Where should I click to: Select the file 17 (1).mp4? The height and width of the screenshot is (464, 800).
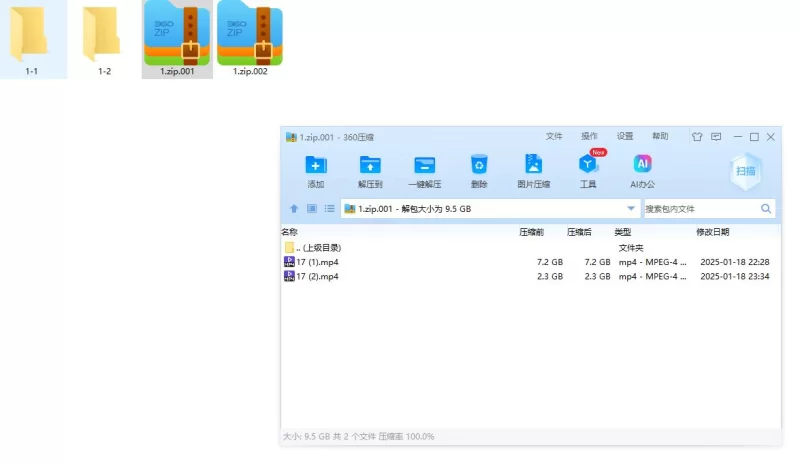[317, 262]
